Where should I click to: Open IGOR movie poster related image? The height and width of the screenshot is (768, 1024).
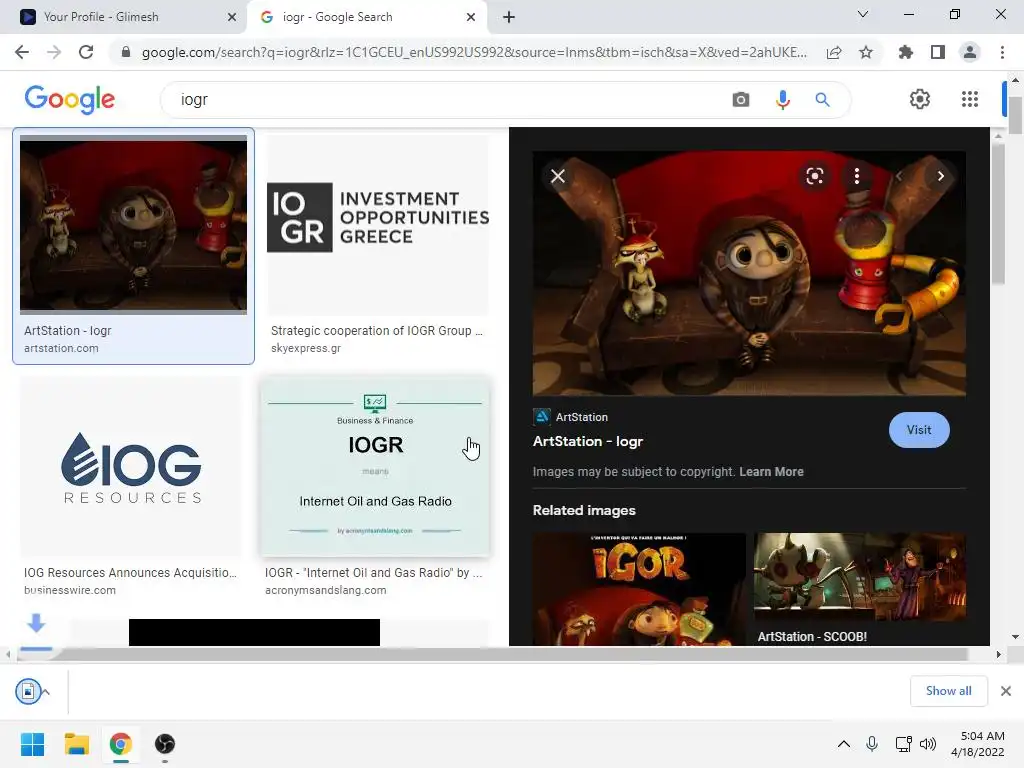[639, 589]
